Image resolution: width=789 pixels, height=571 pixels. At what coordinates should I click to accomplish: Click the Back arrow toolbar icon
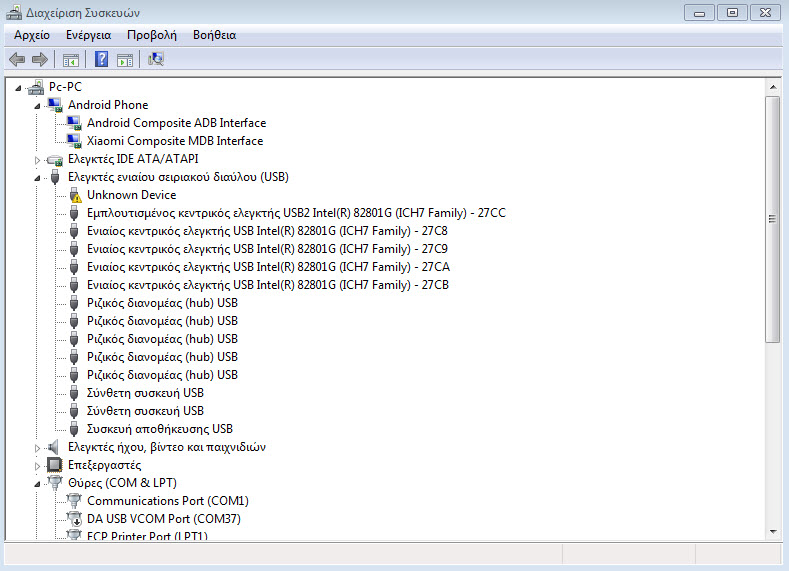[x=17, y=60]
